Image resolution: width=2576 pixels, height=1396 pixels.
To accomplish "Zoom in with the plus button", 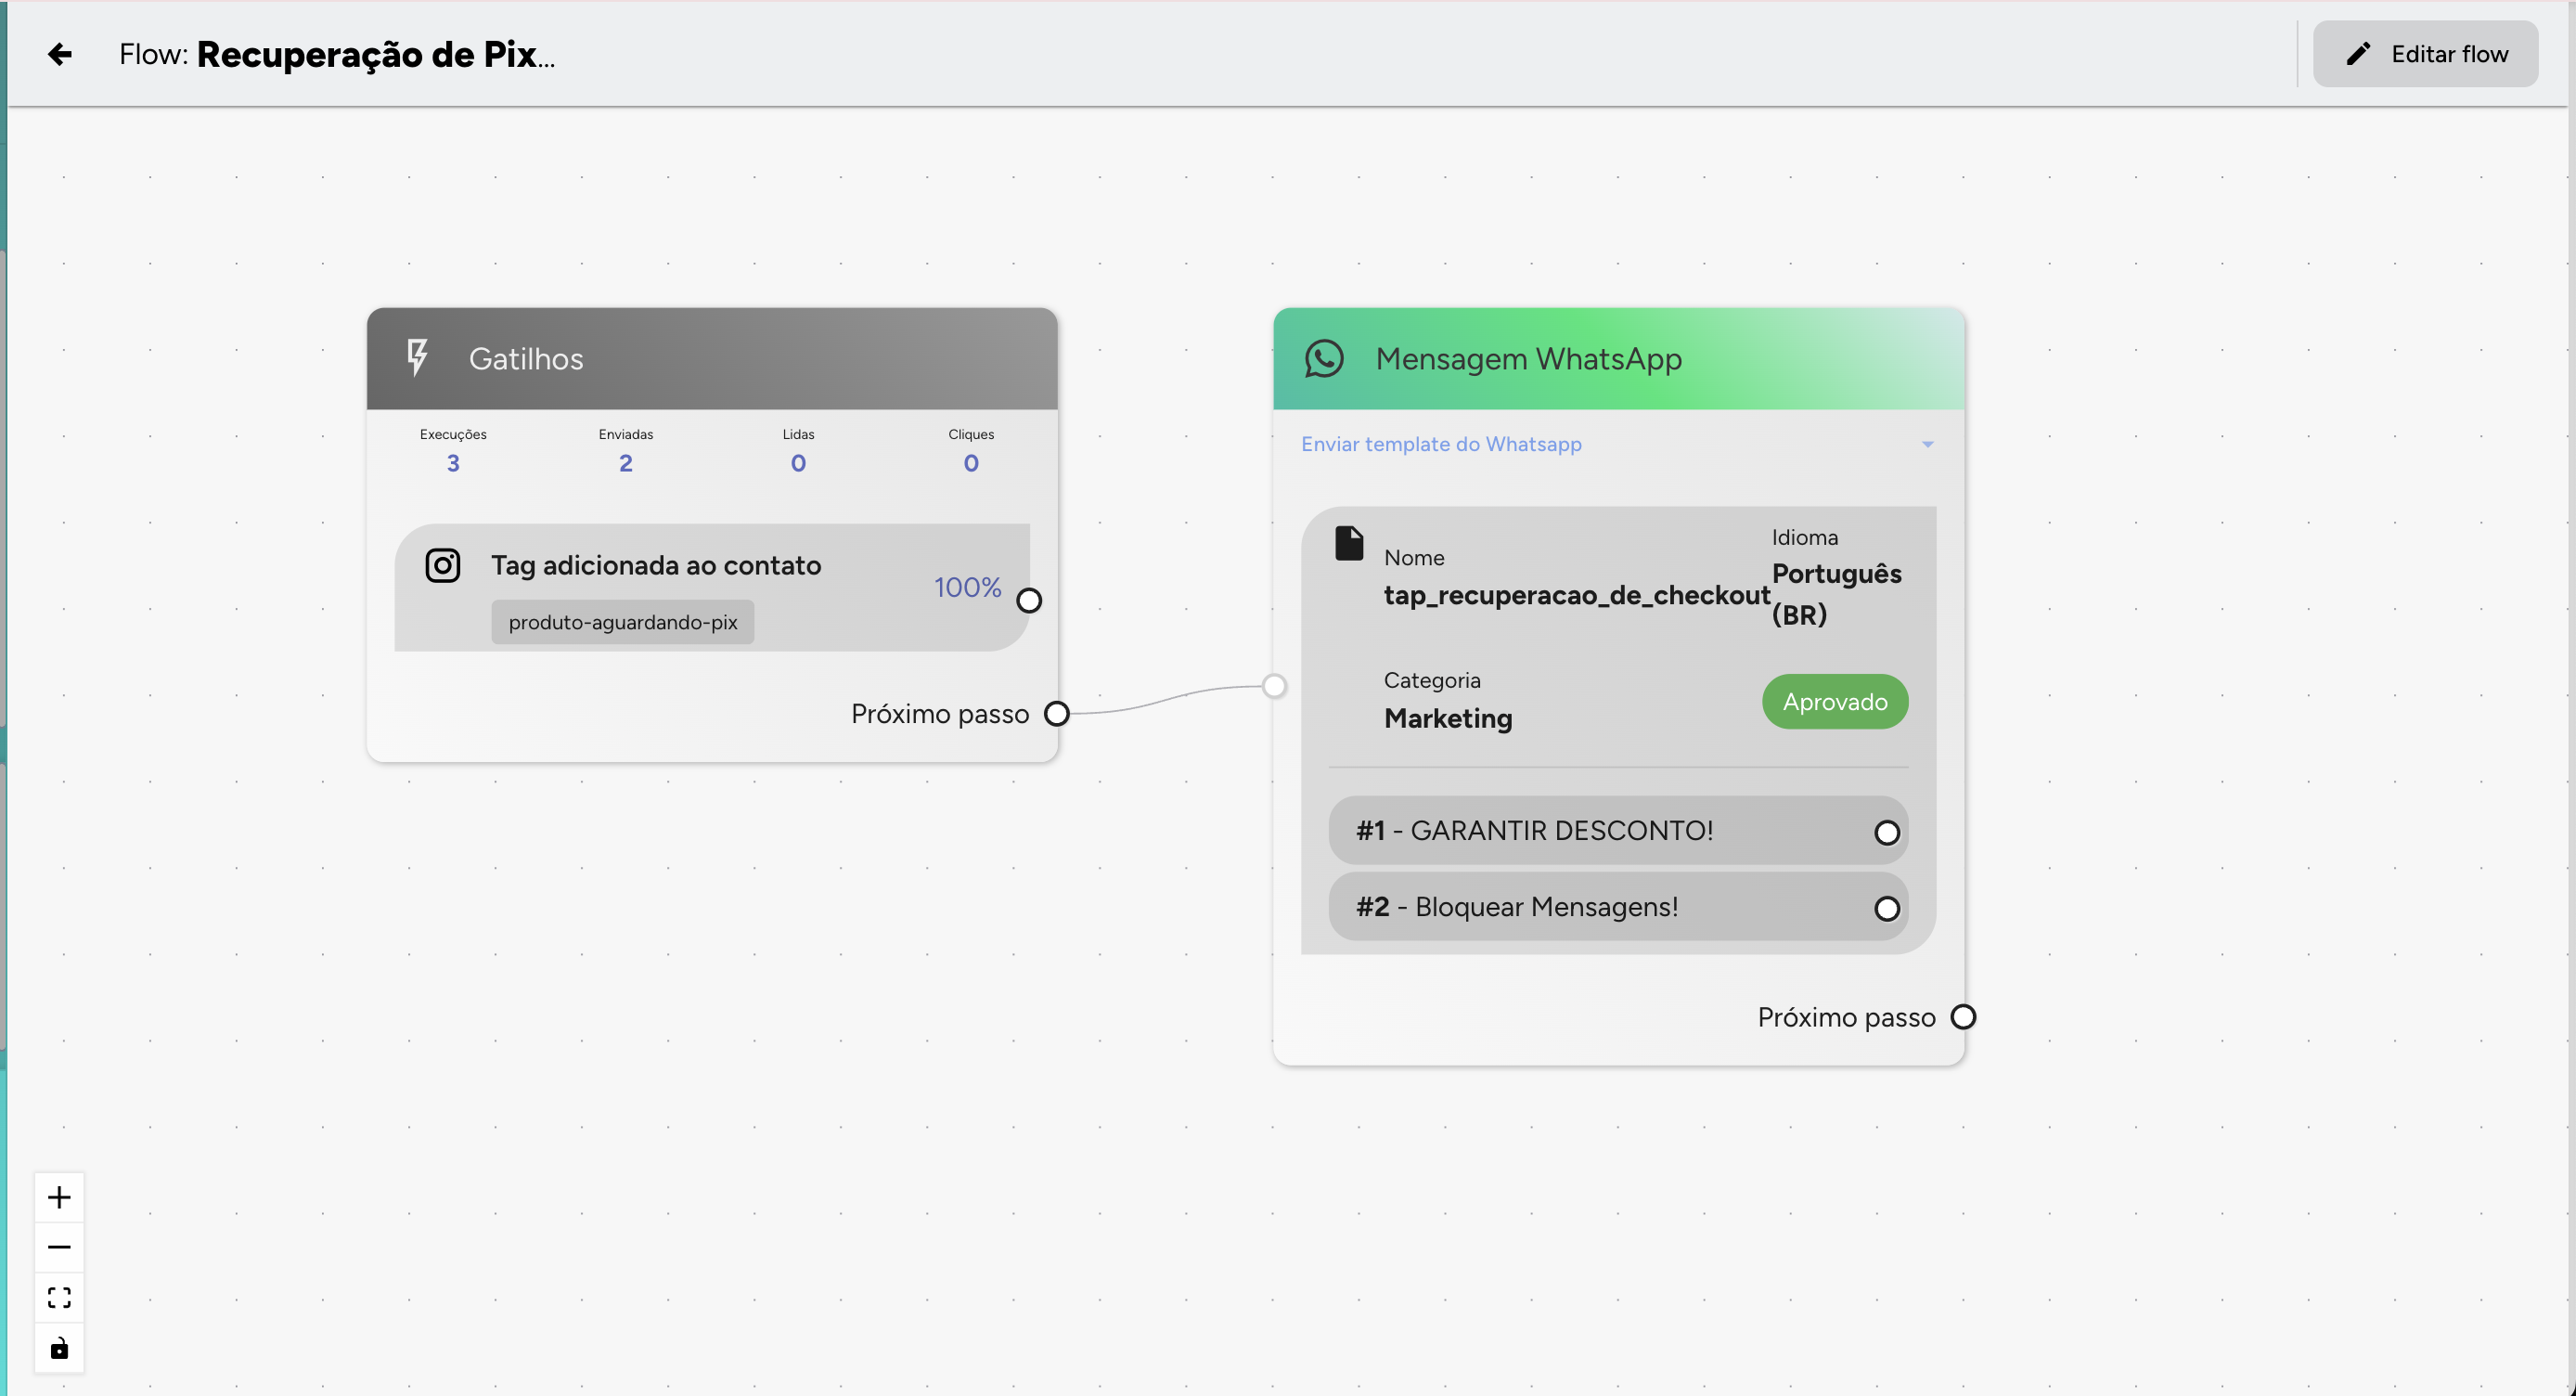I will coord(59,1197).
